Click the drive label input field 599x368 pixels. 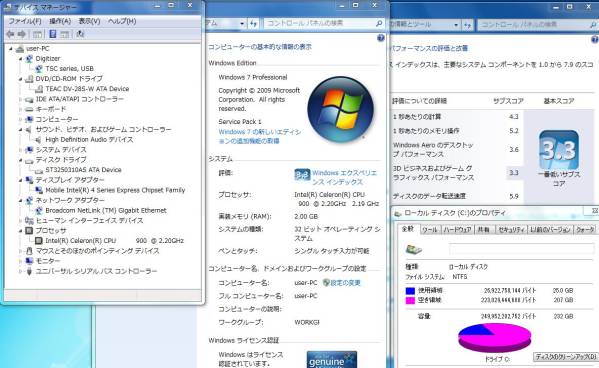[522, 249]
